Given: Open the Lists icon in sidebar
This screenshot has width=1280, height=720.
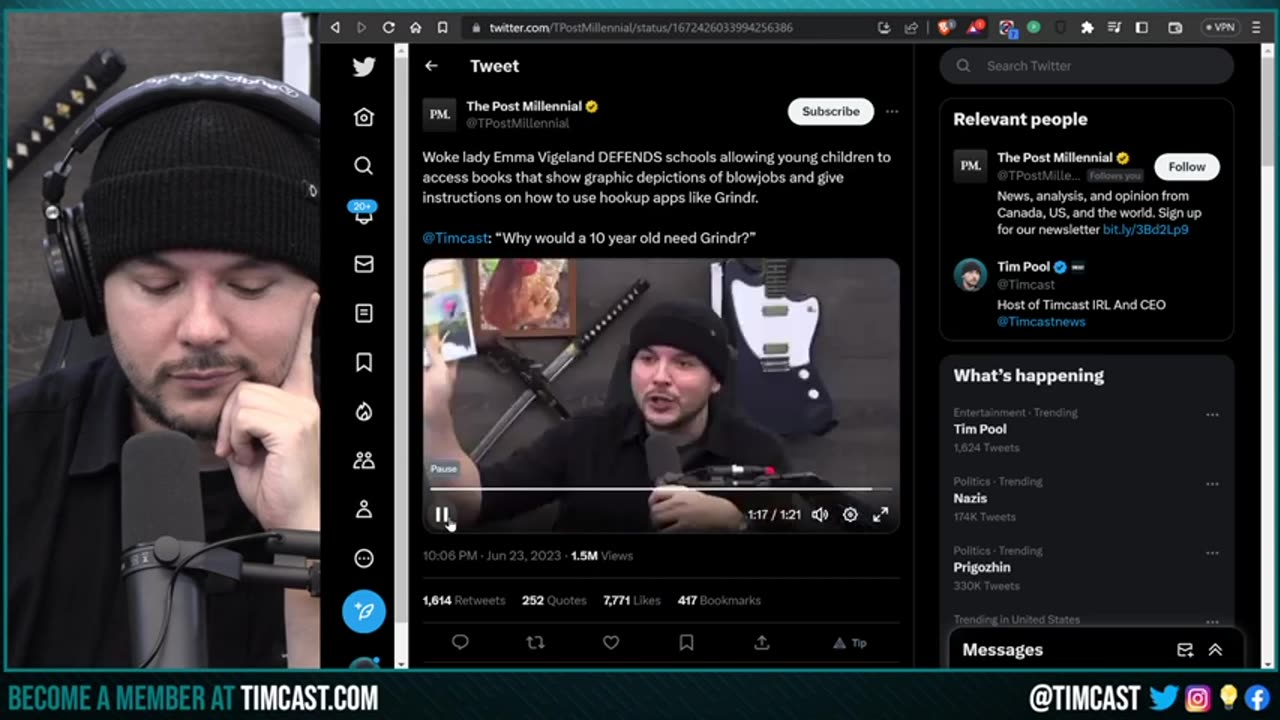Looking at the screenshot, I should click(x=364, y=313).
